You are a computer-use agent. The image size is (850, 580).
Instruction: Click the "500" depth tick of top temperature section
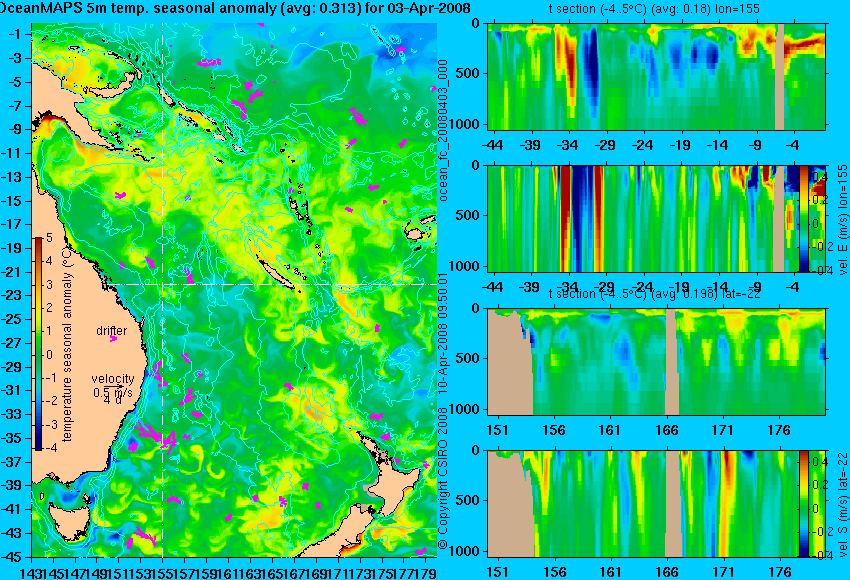pos(469,74)
